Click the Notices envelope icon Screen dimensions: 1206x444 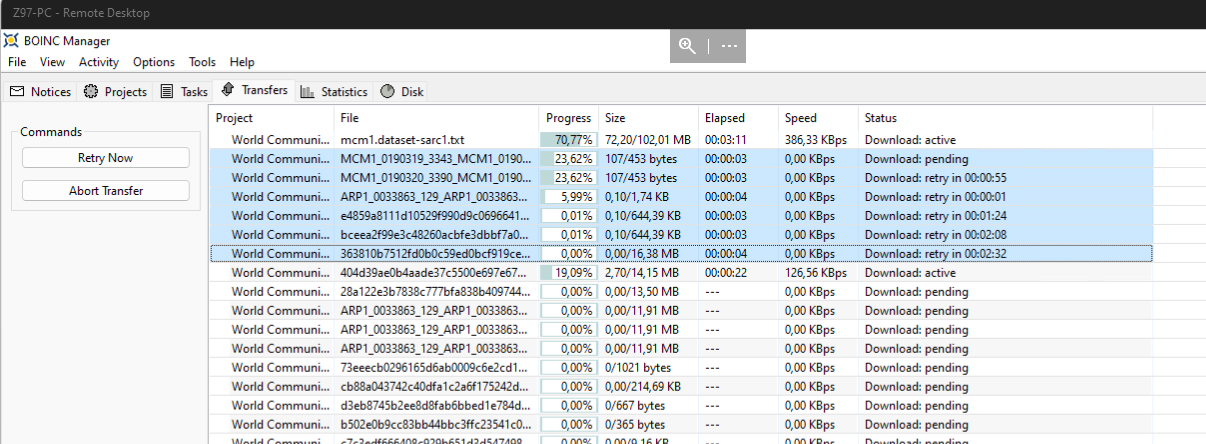click(17, 91)
